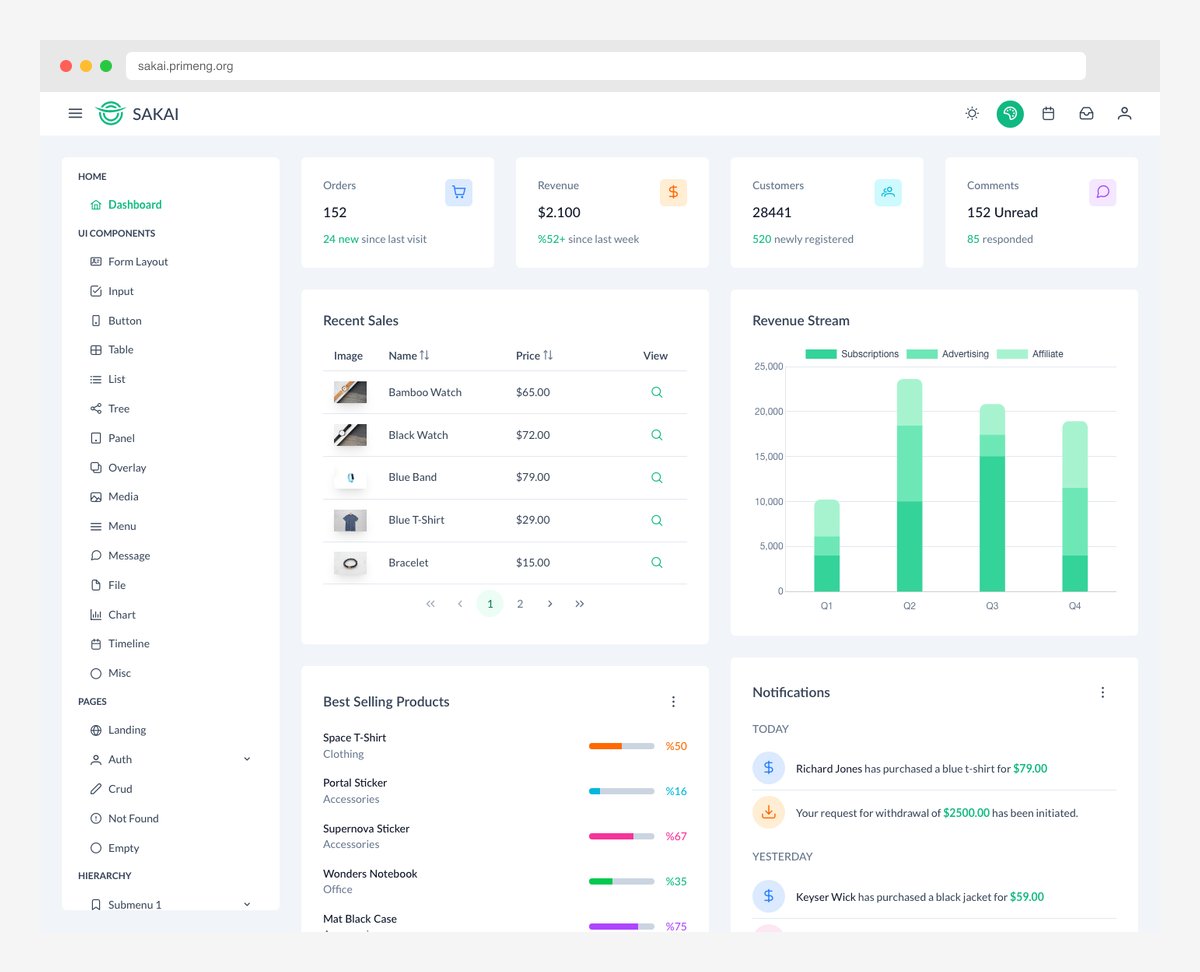Screen dimensions: 1200x972
Task: Expand the Submenu 1 chevron
Action: pyautogui.click(x=247, y=904)
